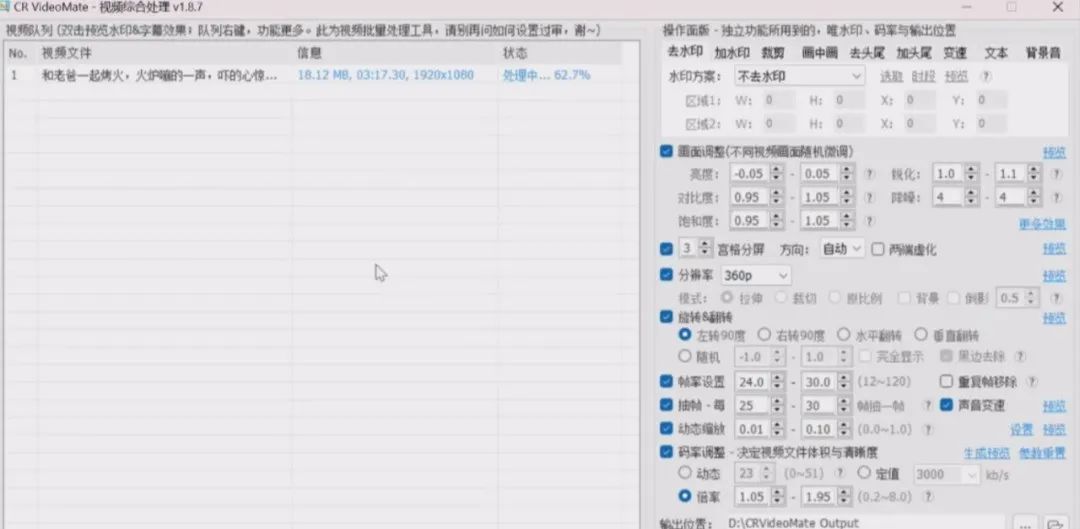The height and width of the screenshot is (529, 1080).
Task: Browse output location with the ... button
Action: click(x=1025, y=522)
